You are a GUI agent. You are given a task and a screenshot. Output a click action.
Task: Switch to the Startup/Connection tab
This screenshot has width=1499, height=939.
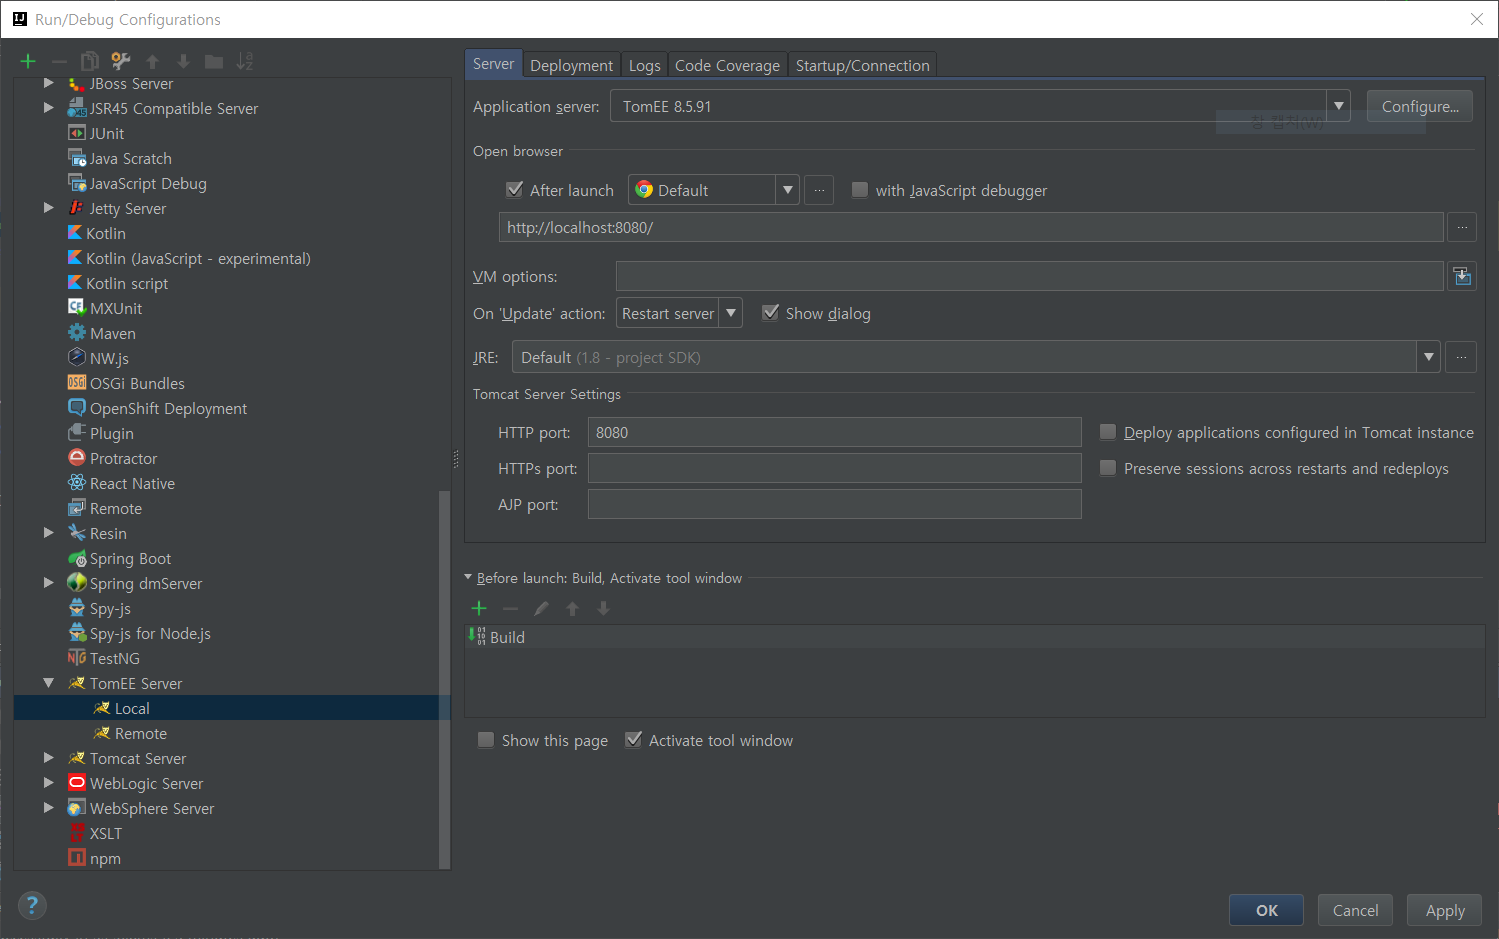pyautogui.click(x=862, y=65)
